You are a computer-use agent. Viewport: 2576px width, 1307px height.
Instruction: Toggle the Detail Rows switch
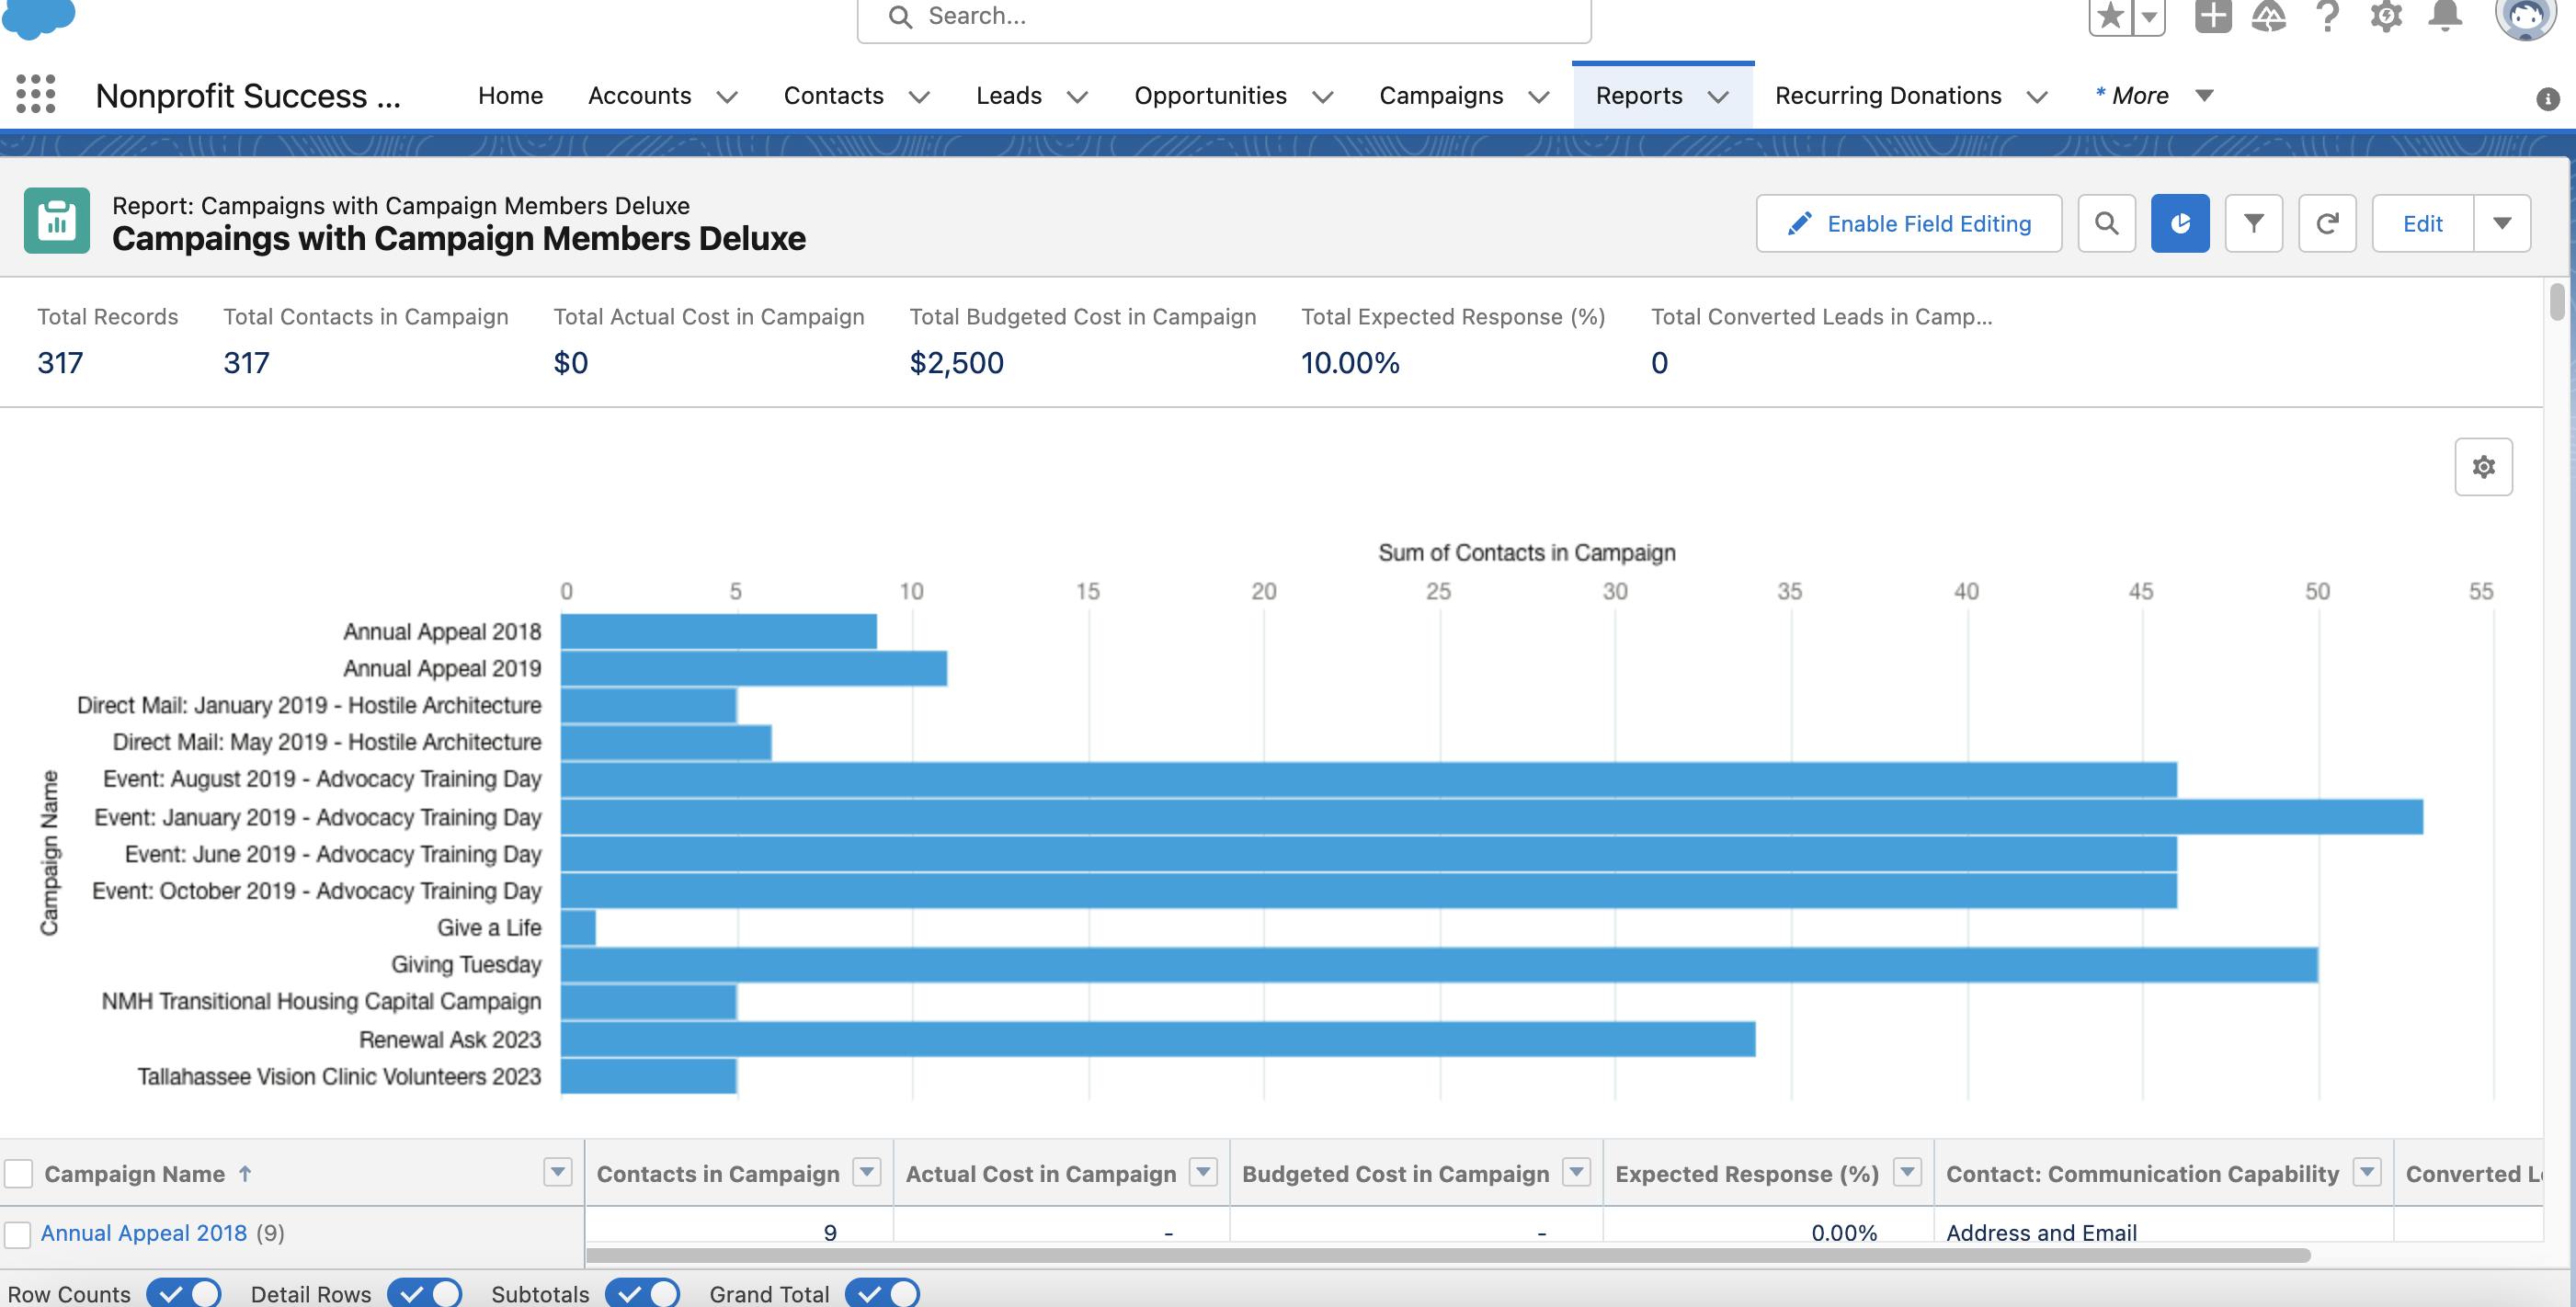tap(425, 1293)
